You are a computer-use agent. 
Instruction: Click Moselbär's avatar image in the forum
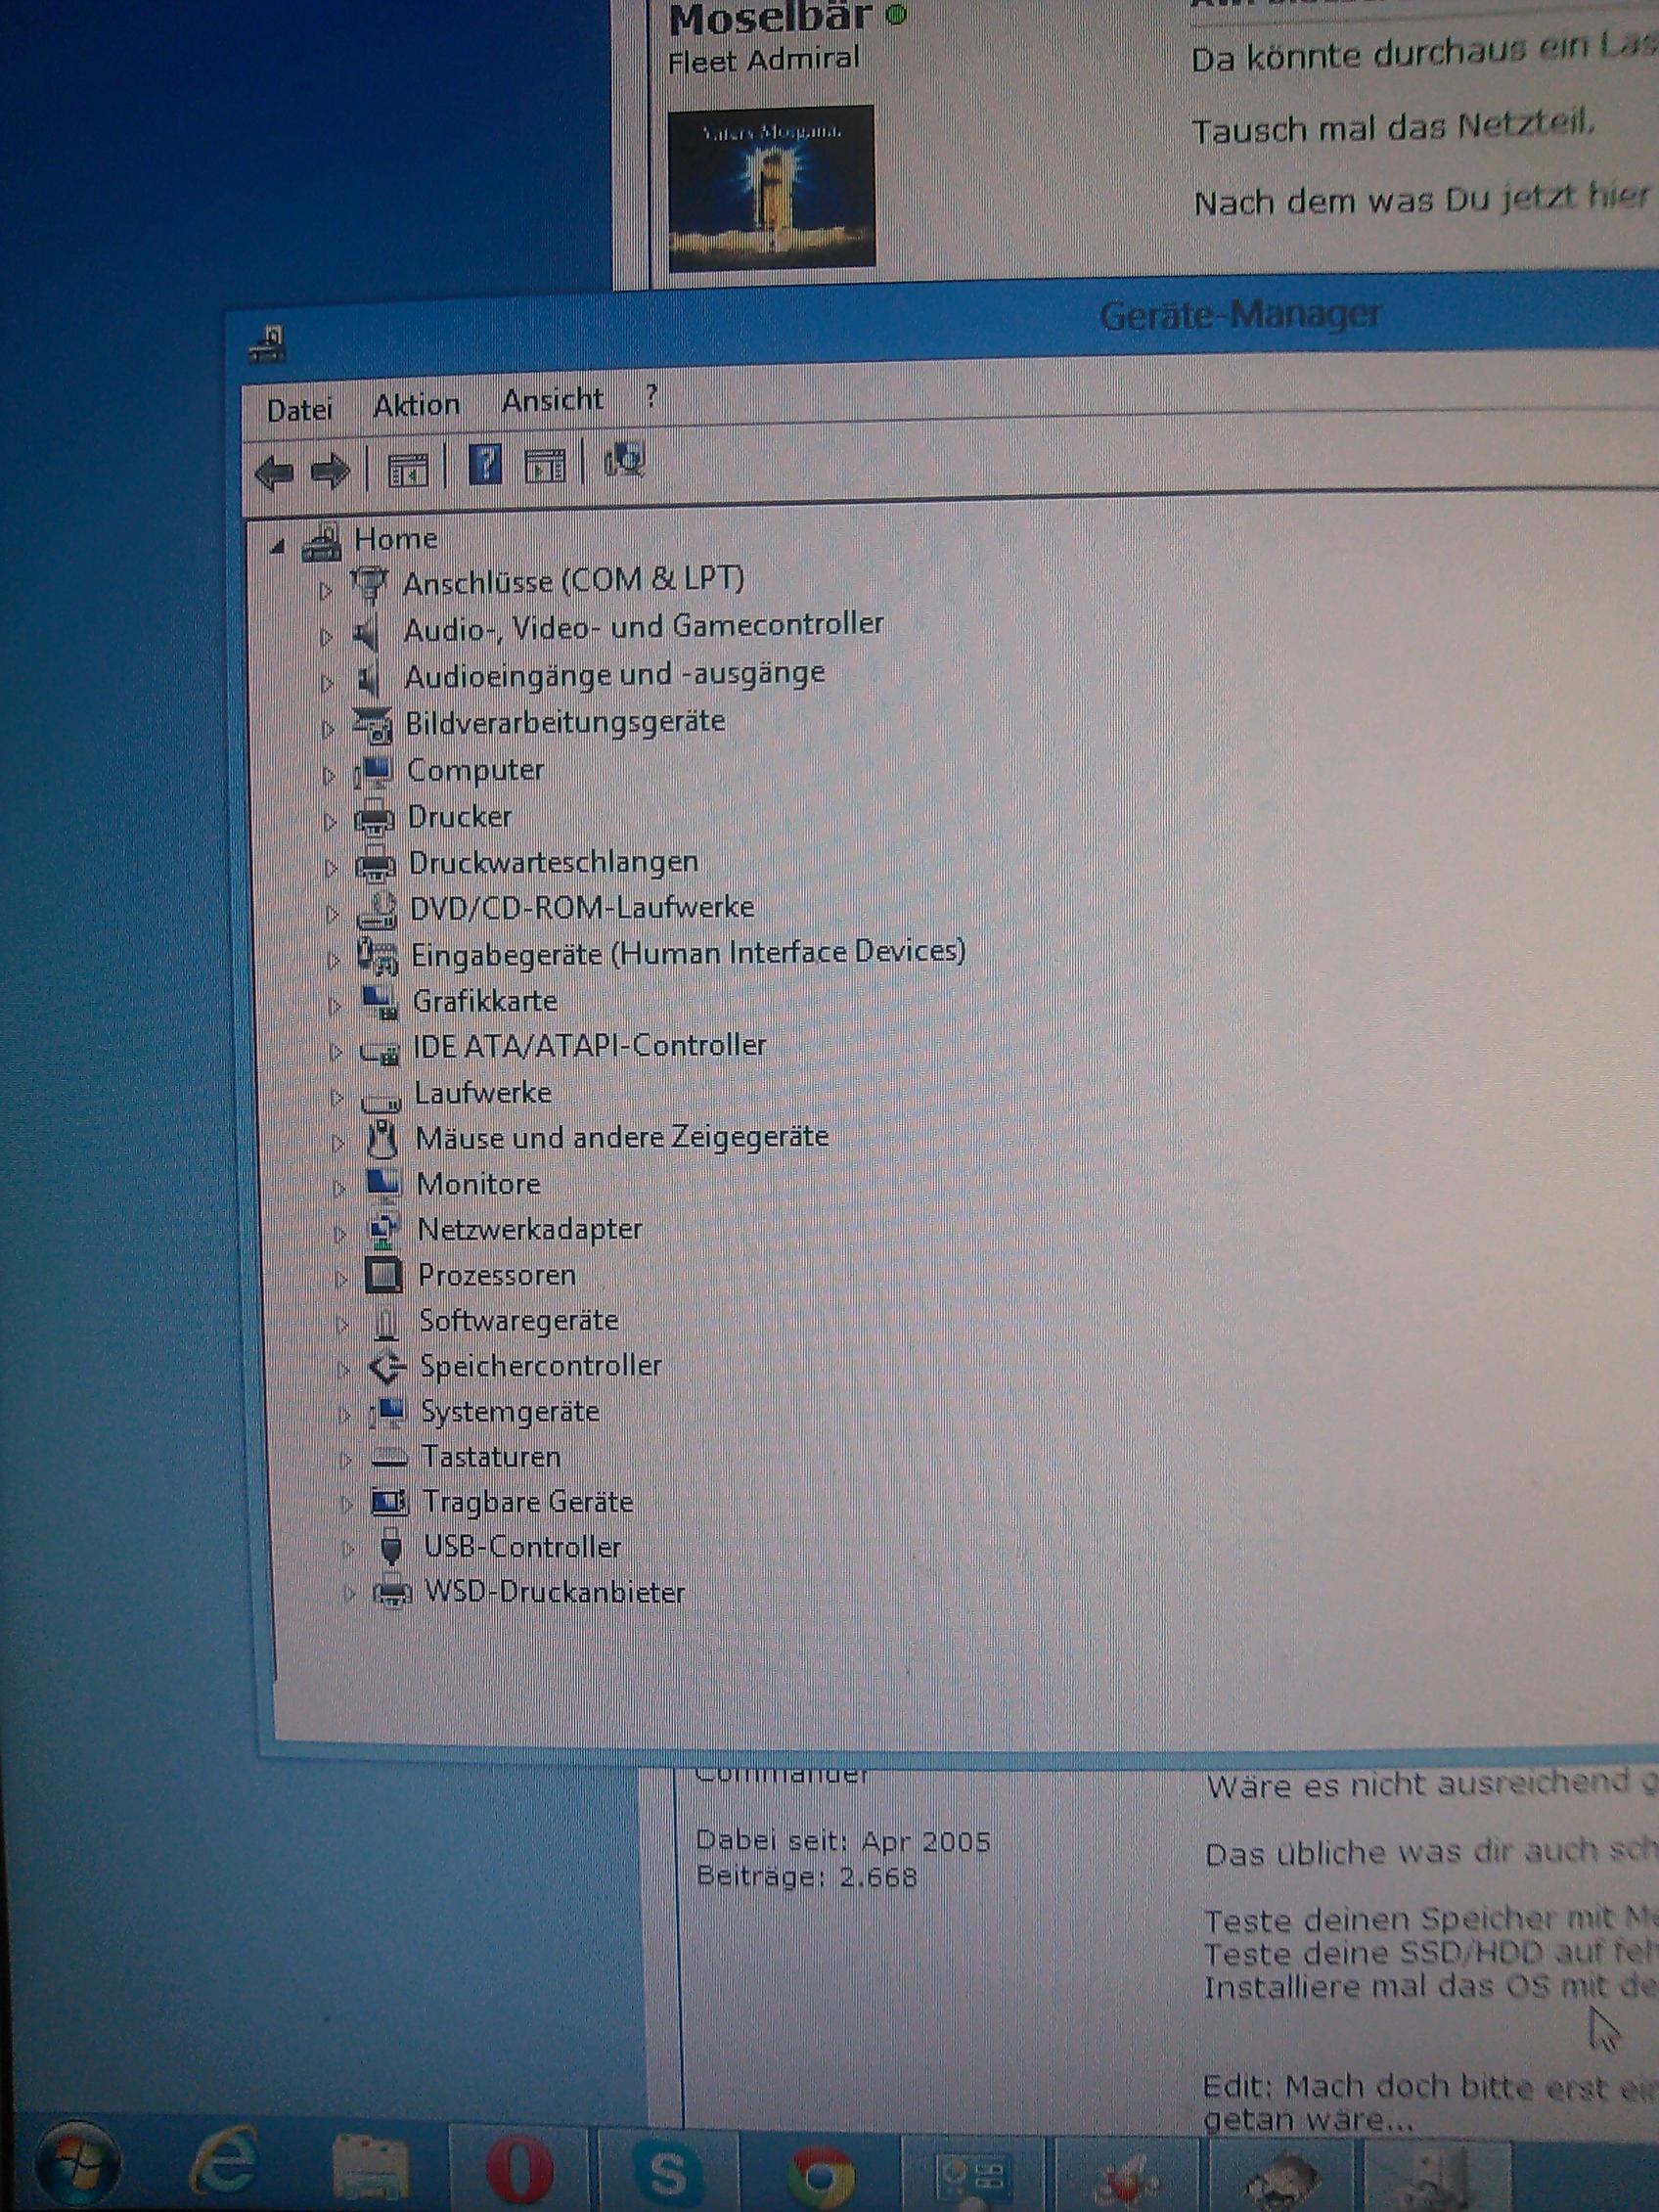[771, 187]
